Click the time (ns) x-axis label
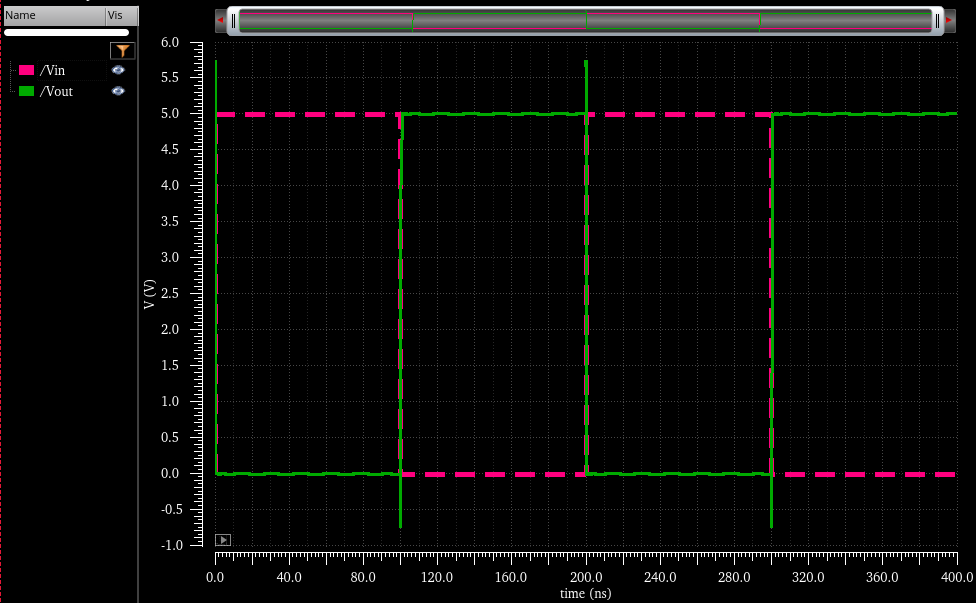Screen dimensions: 976x603 pos(585,593)
